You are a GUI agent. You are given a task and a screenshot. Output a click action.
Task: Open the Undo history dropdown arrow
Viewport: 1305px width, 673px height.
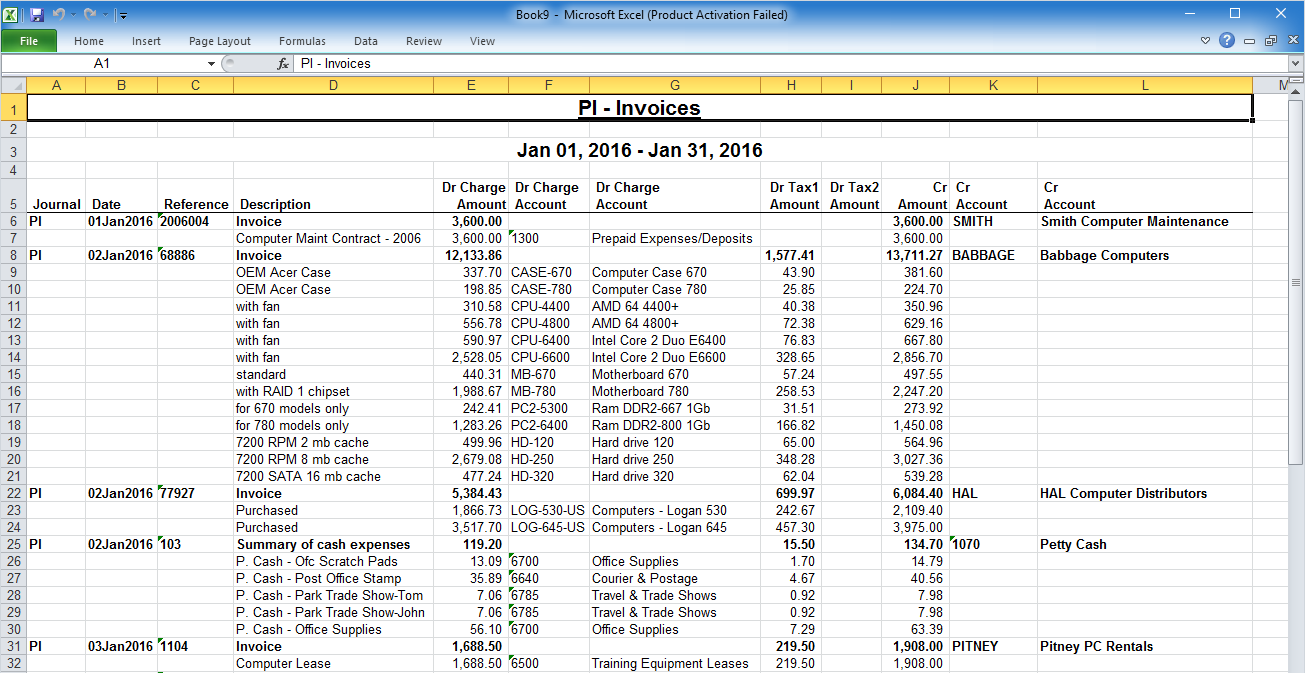(74, 15)
